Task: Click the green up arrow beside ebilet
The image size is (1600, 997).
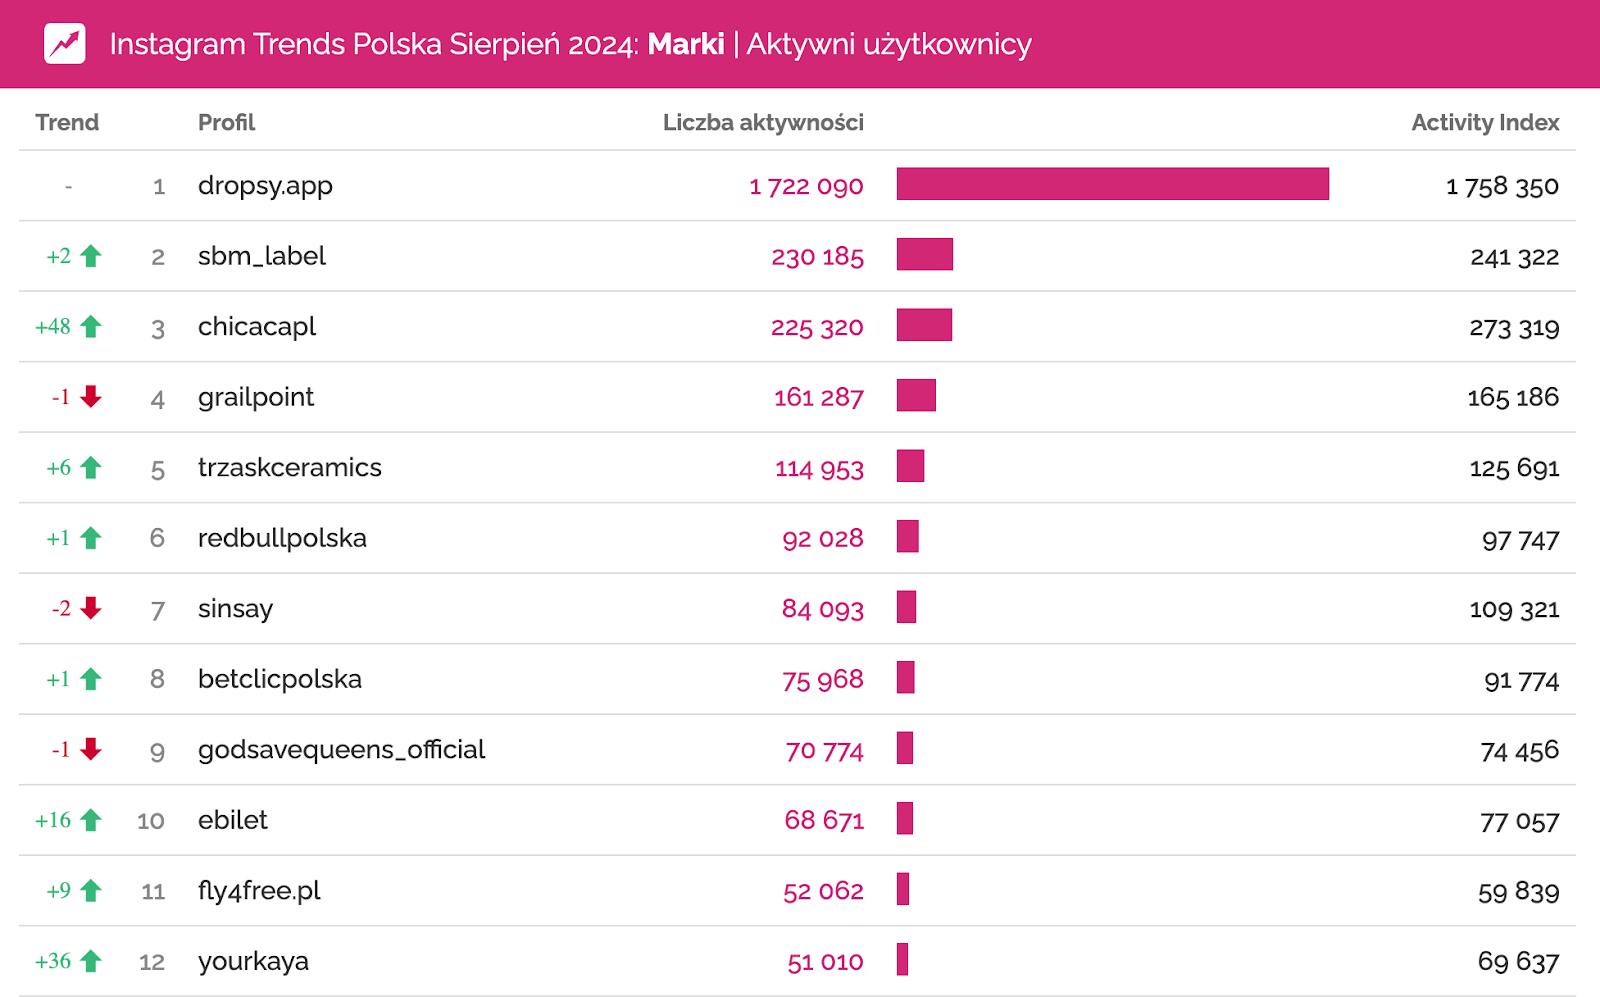Action: pos(91,820)
